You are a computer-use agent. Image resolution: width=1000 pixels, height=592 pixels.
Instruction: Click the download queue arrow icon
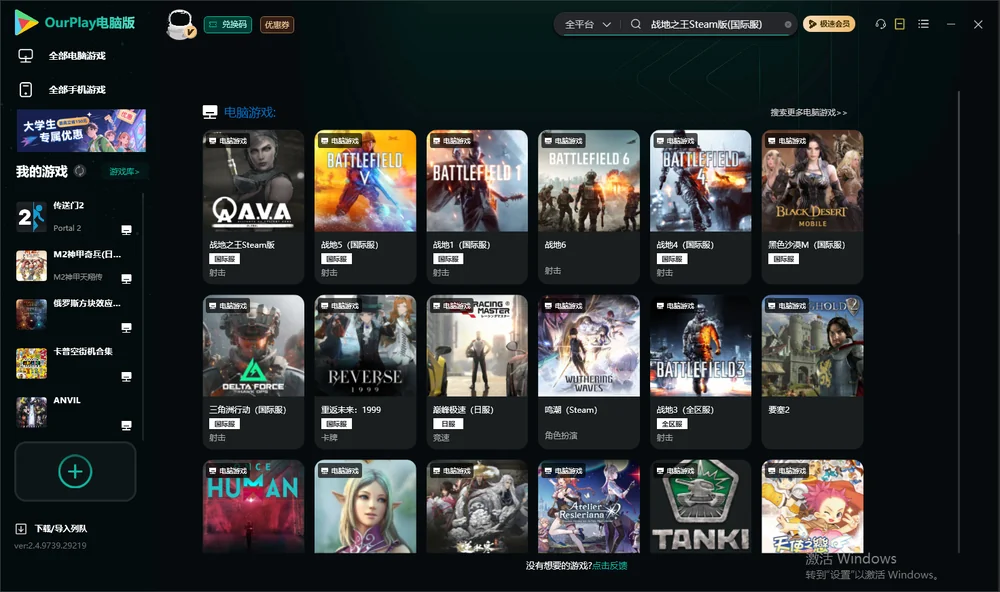21,528
